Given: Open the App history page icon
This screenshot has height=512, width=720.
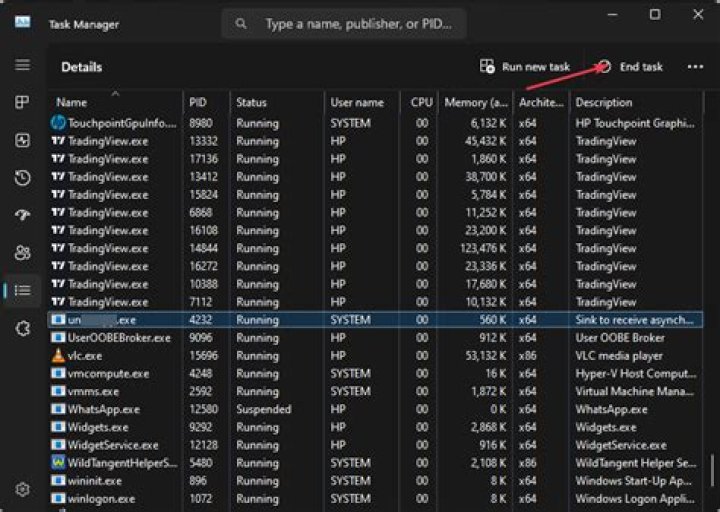Looking at the screenshot, I should pos(22,178).
